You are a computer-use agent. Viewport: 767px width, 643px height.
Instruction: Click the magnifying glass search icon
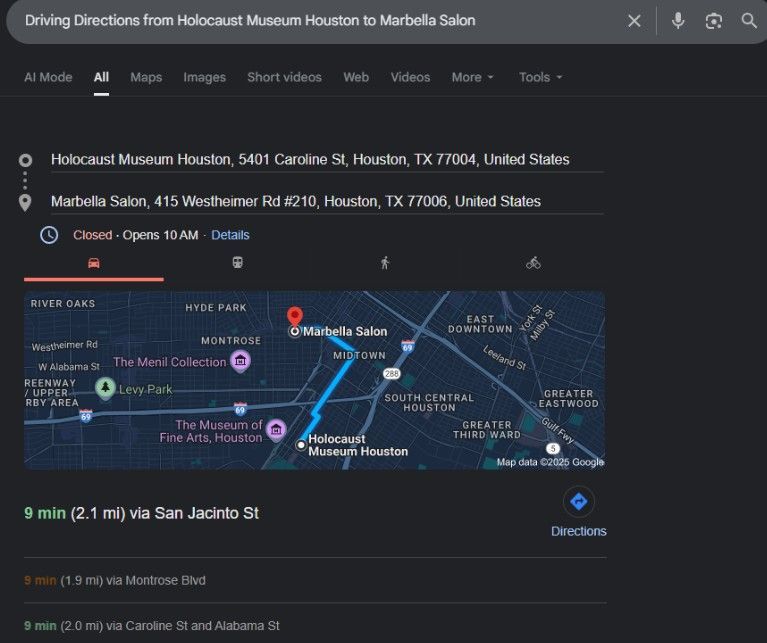[749, 21]
